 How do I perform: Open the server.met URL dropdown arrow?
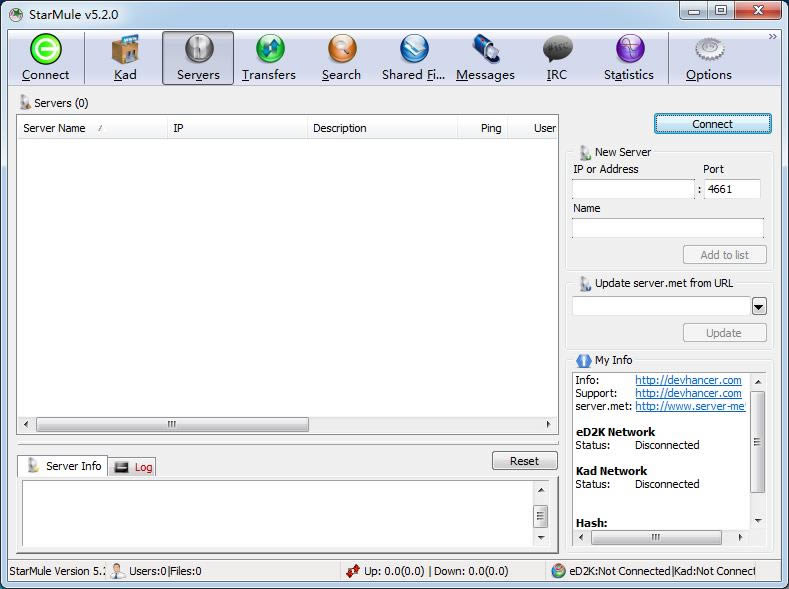759,306
